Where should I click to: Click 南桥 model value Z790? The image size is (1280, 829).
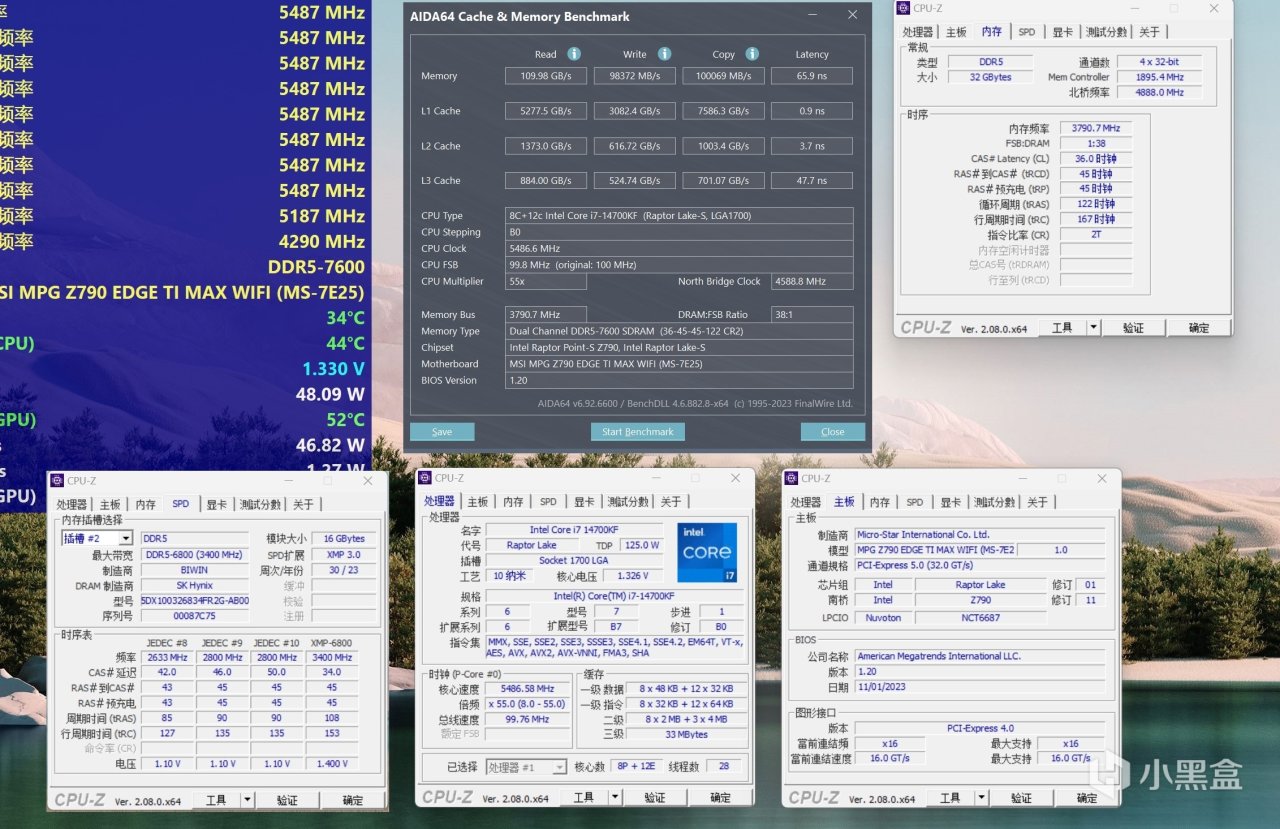point(980,600)
